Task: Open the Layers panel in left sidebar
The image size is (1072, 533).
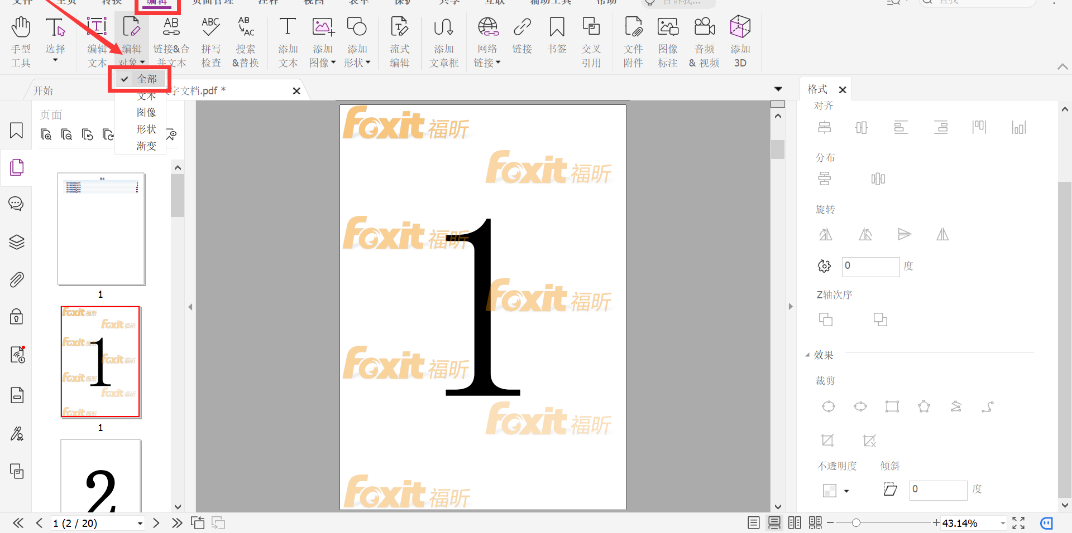Action: pos(16,241)
